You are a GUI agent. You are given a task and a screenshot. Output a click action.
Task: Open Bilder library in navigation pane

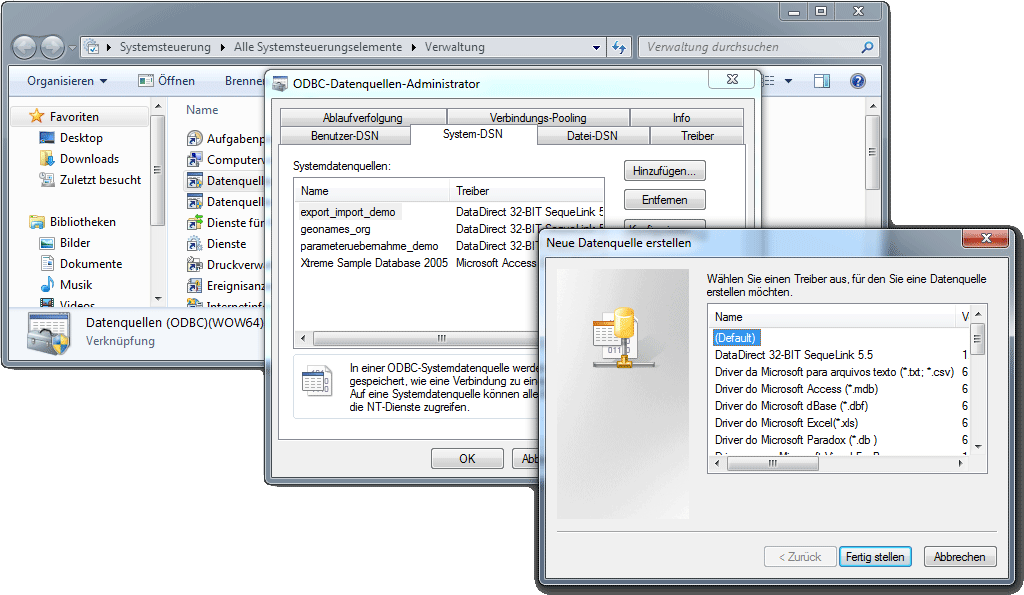(74, 243)
